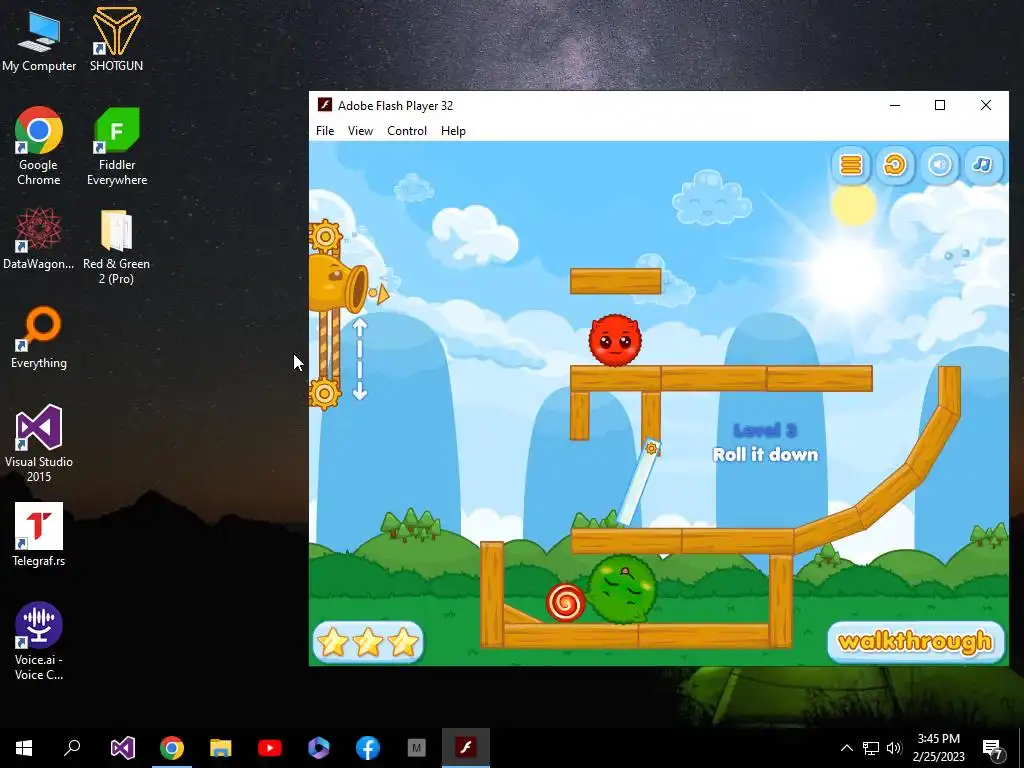Expand hidden system tray icons
Viewport: 1024px width, 768px height.
tap(846, 748)
